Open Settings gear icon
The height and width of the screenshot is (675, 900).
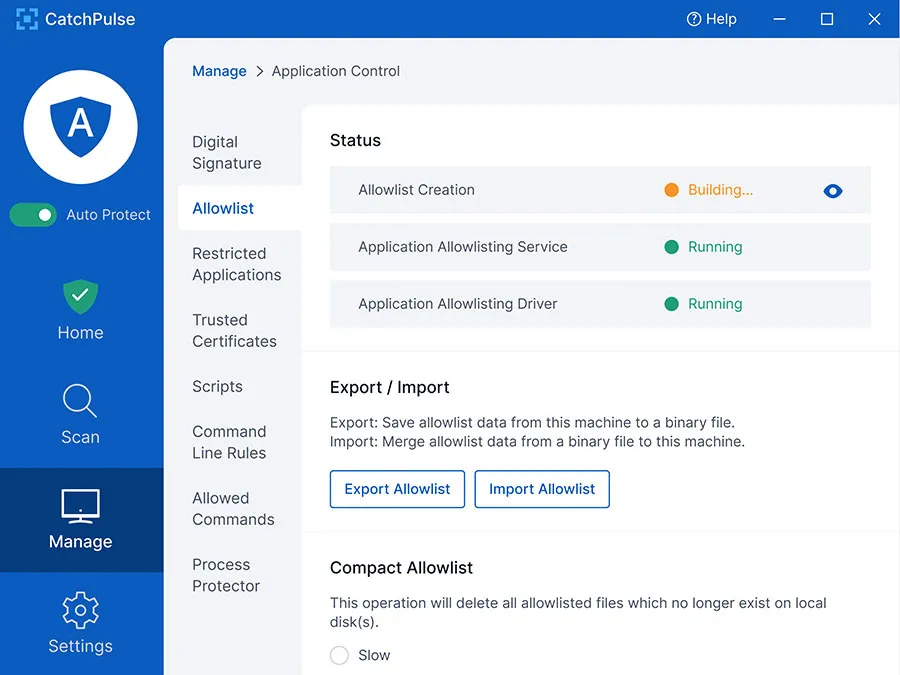point(80,610)
